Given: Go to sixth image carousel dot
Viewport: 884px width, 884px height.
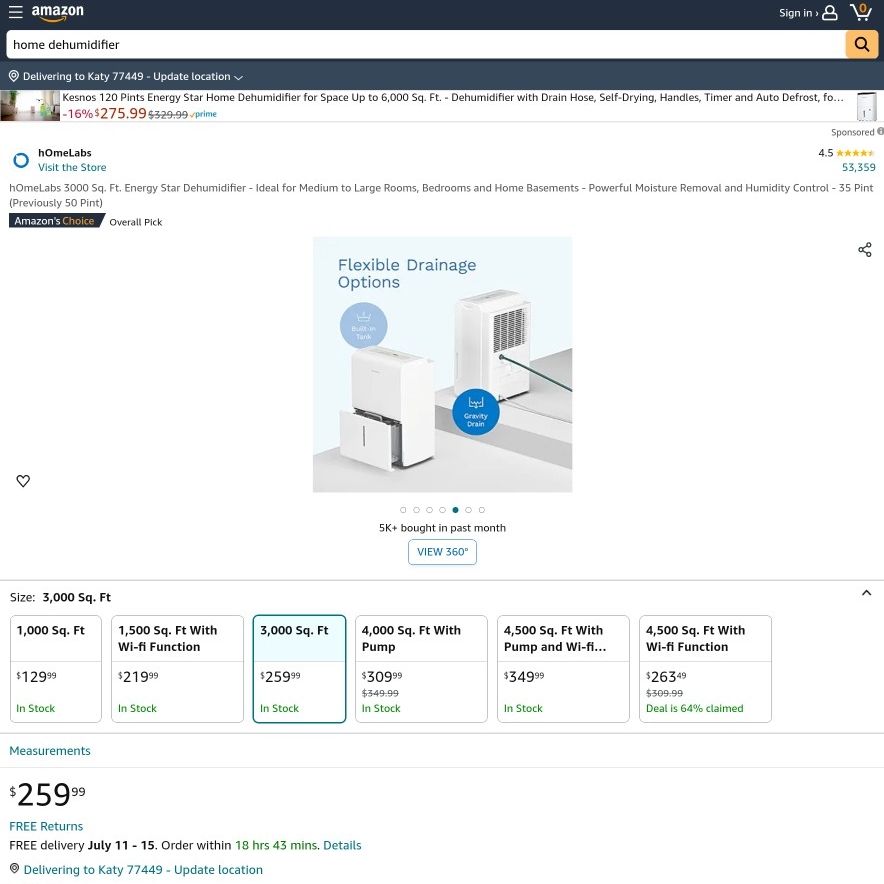Looking at the screenshot, I should [x=468, y=510].
